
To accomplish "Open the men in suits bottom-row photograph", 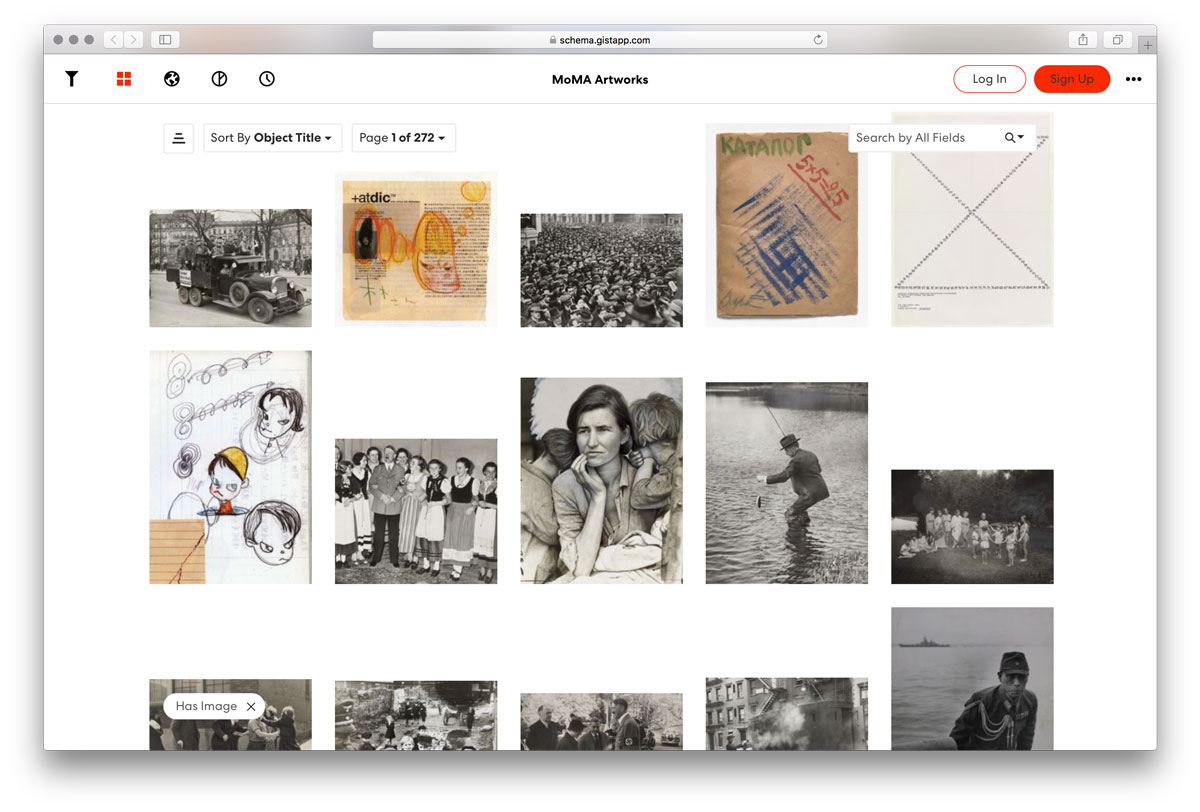I will point(601,722).
